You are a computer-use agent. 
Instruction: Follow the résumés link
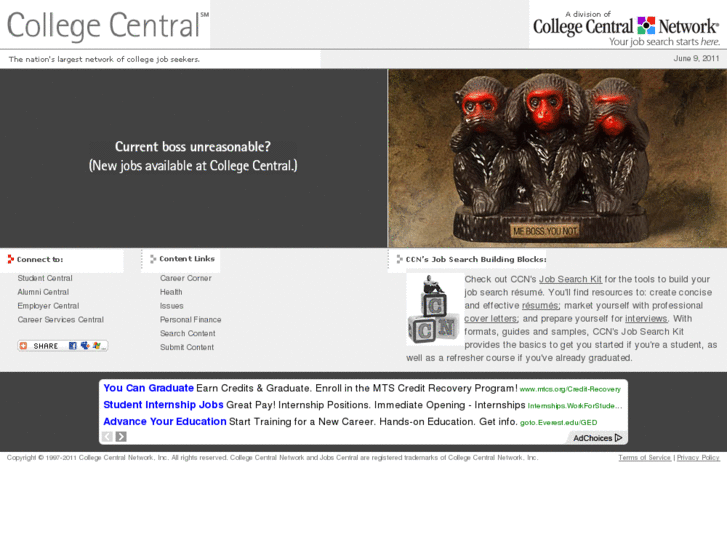(541, 306)
